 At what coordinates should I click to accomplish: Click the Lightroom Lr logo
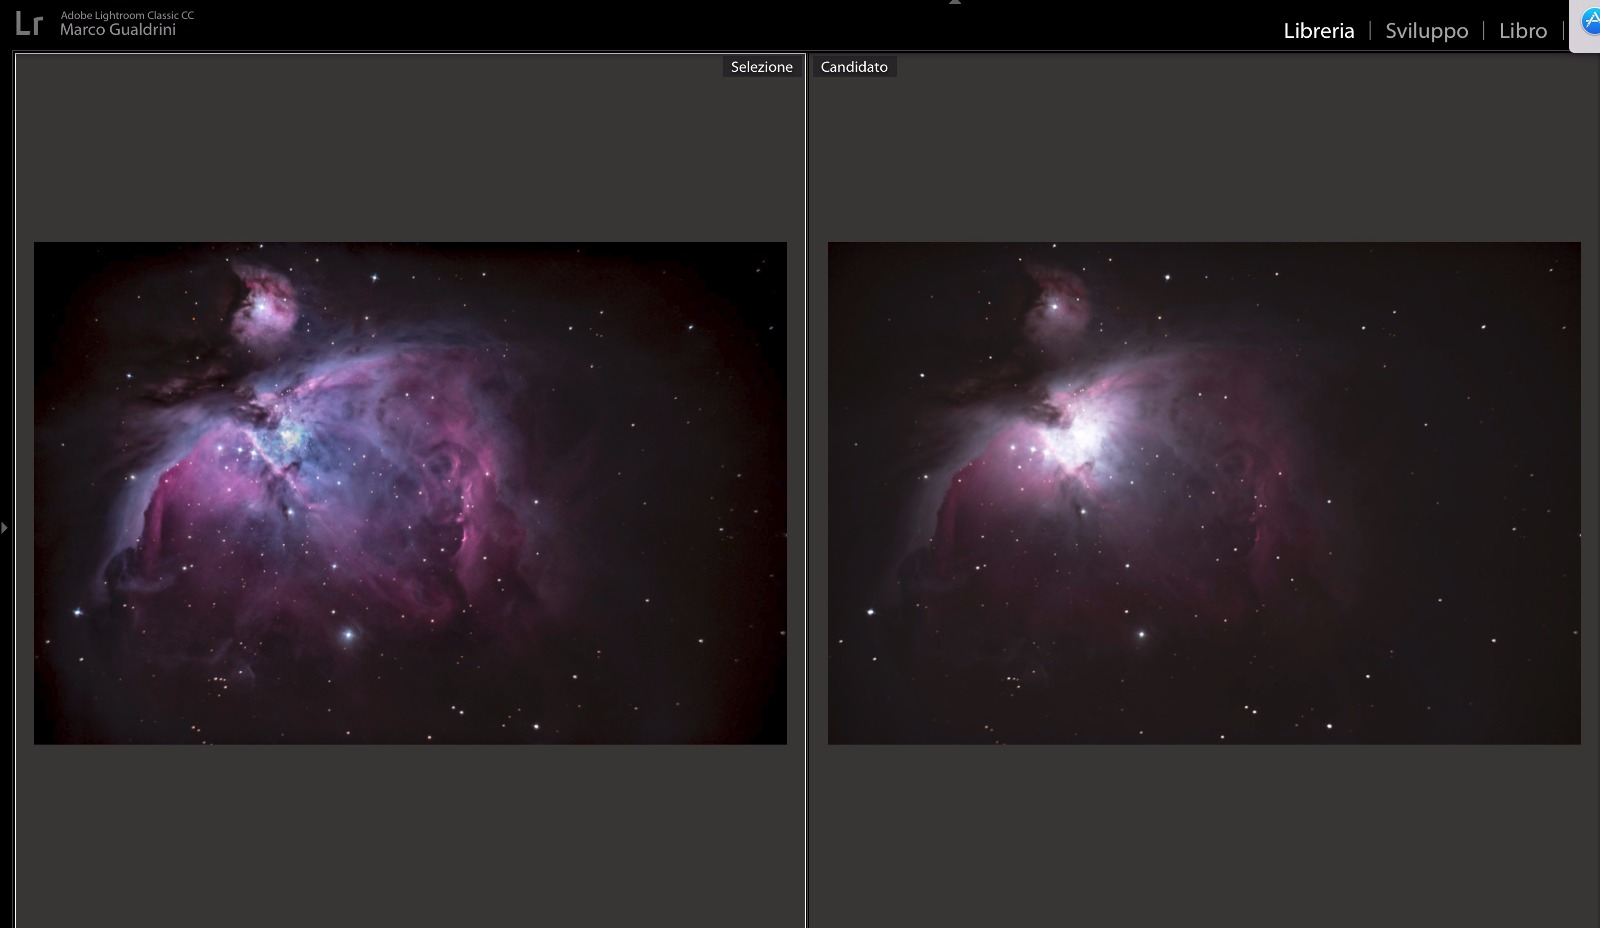tap(29, 23)
